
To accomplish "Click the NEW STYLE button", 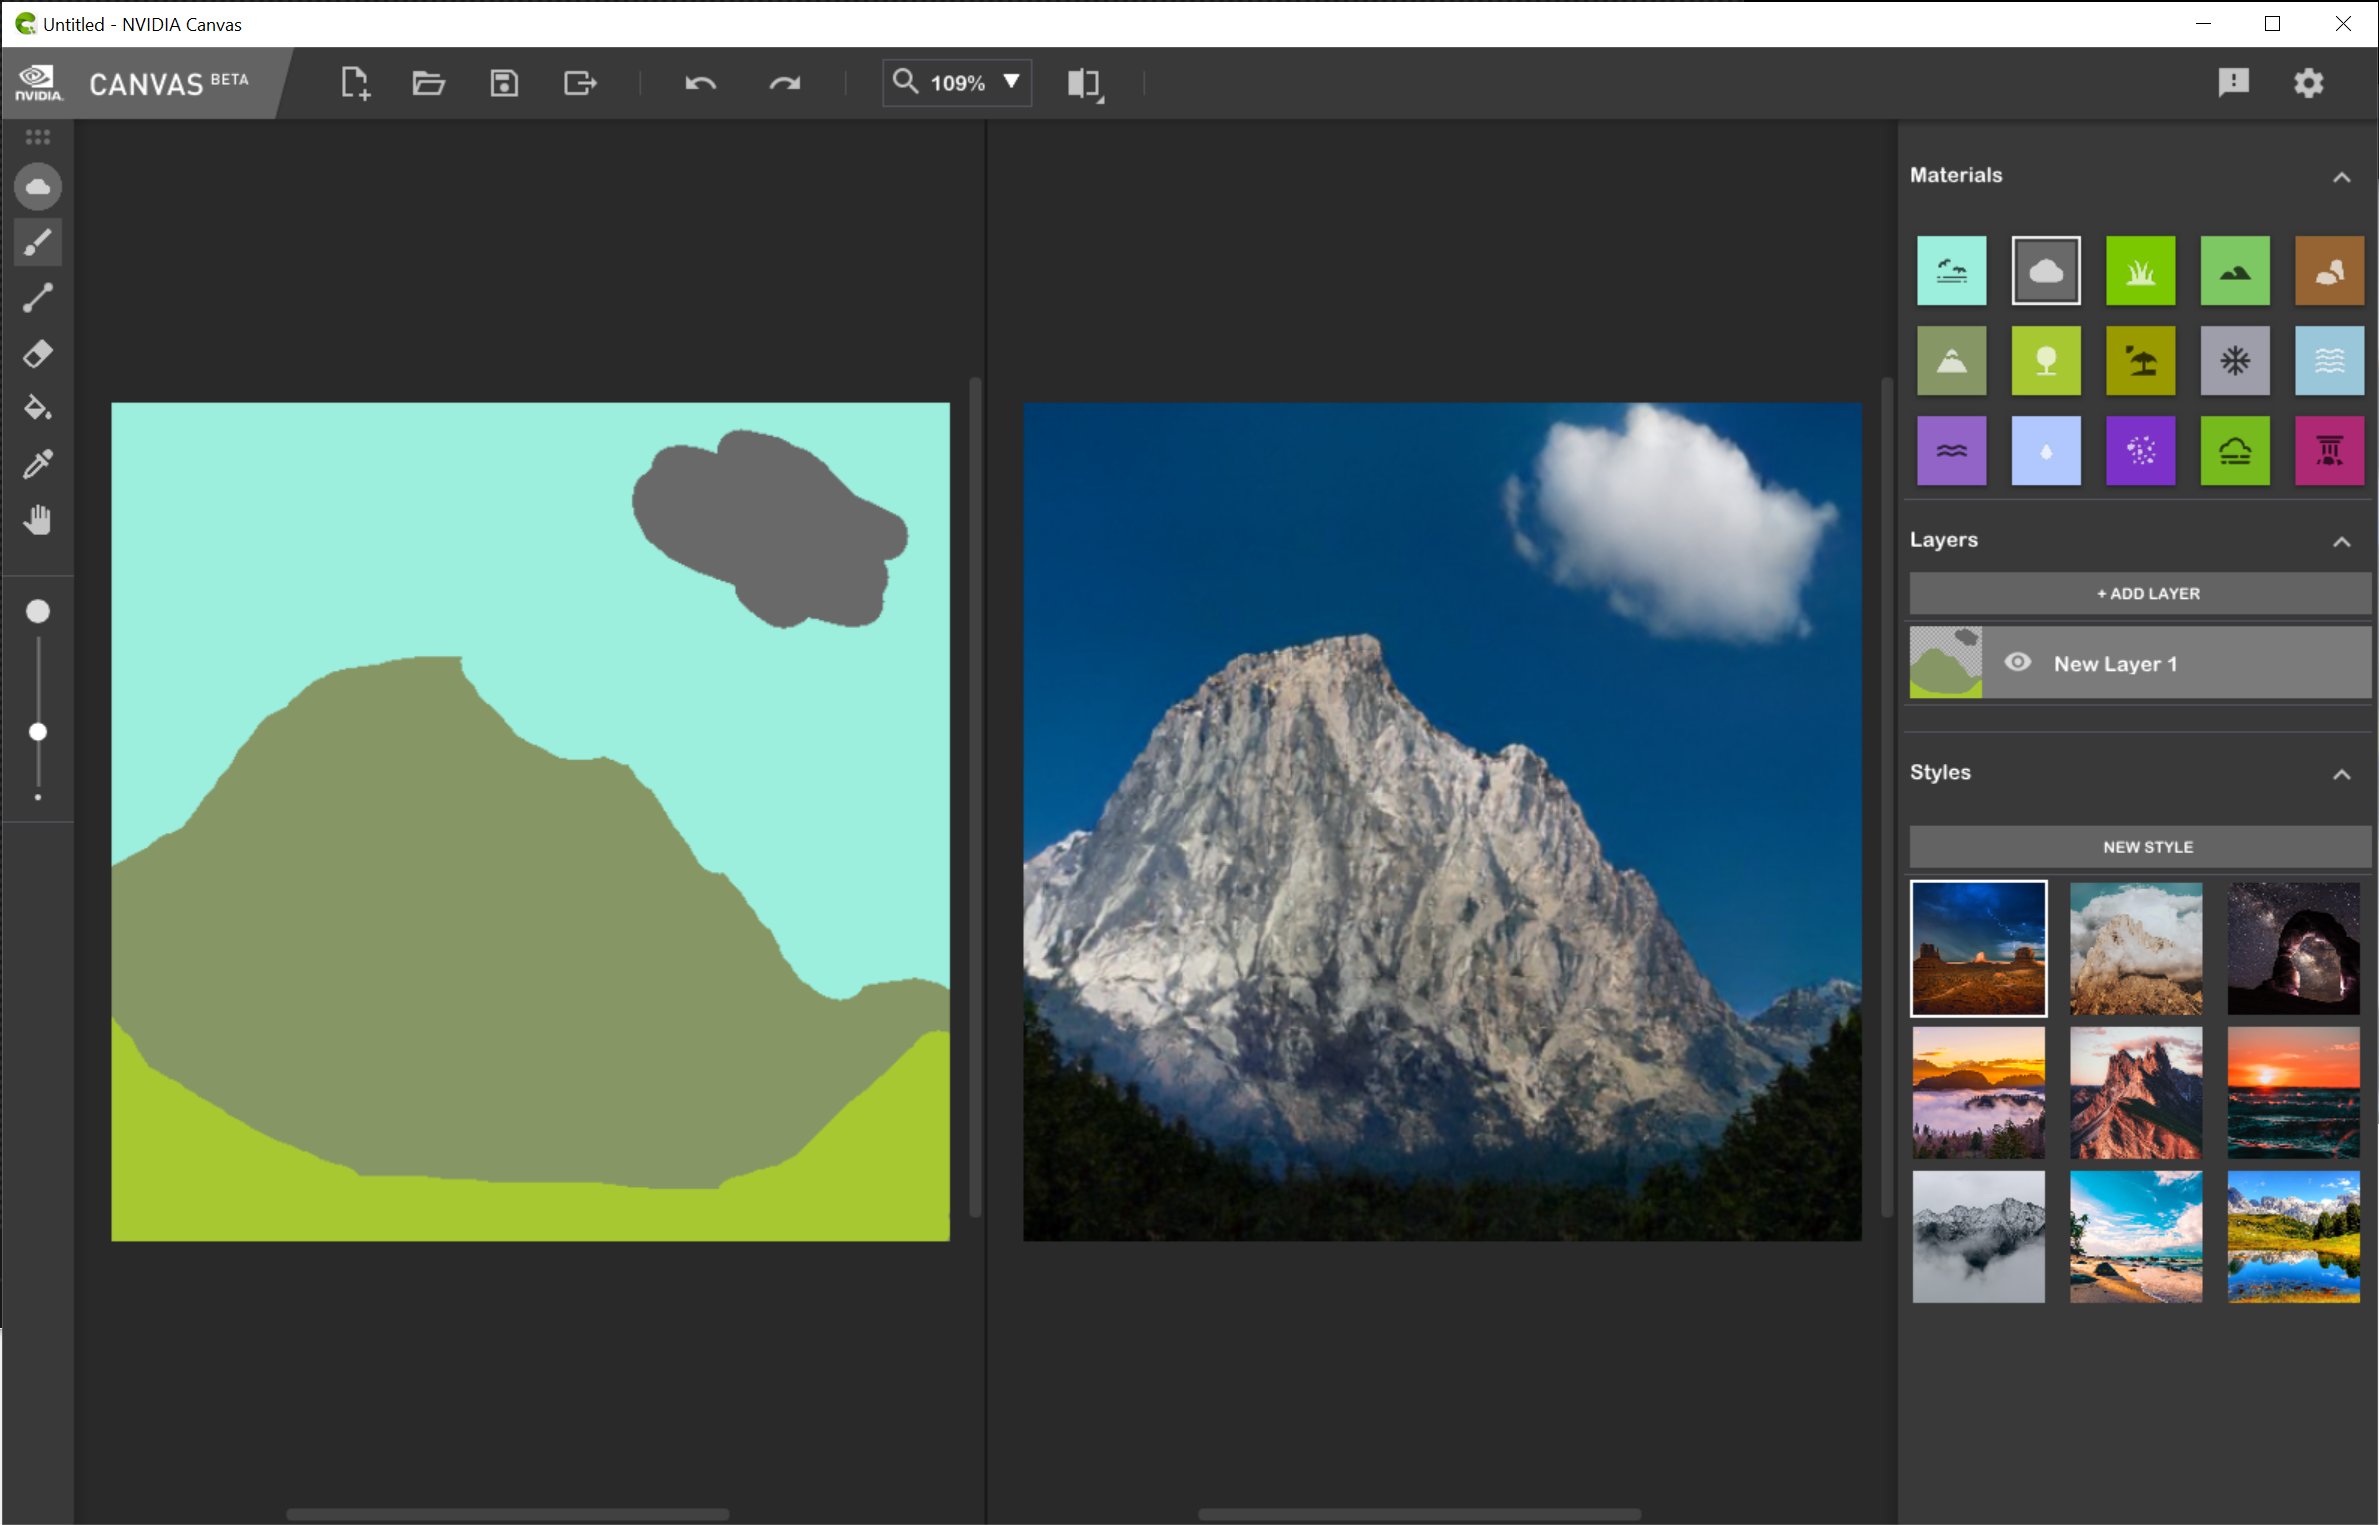I will (x=2140, y=847).
